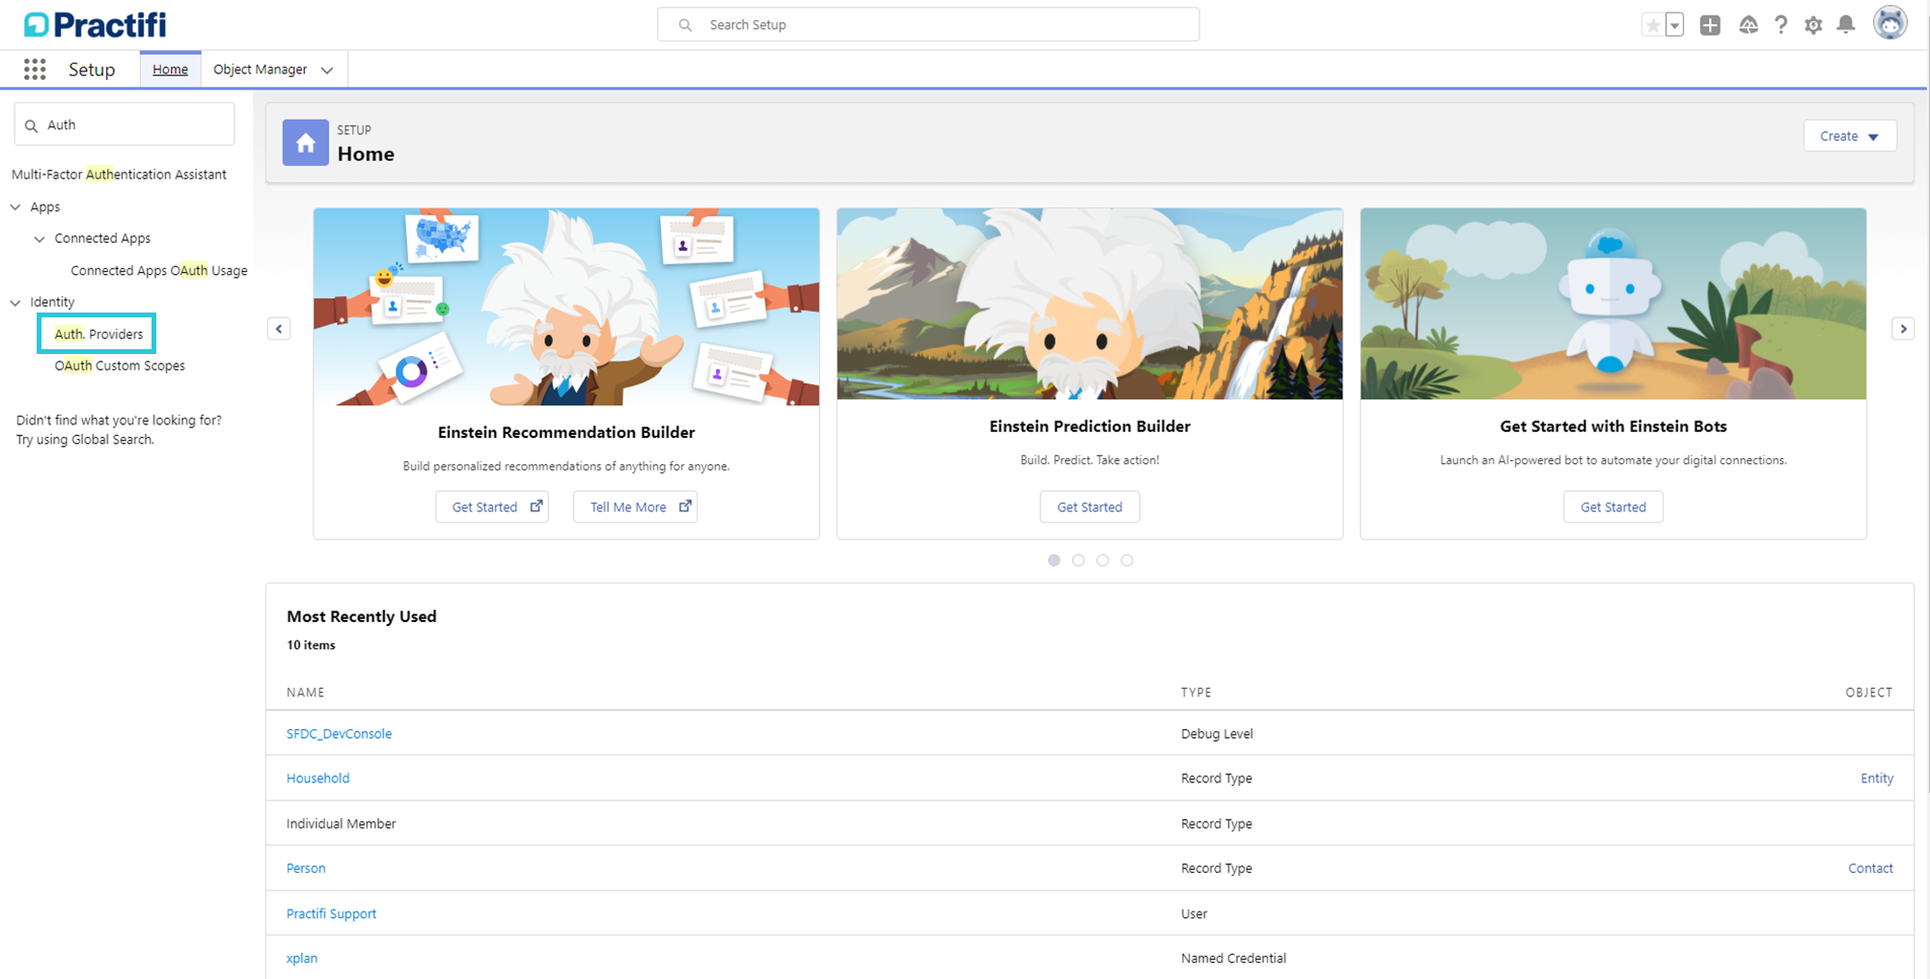Click the Search Setup field

[x=928, y=25]
